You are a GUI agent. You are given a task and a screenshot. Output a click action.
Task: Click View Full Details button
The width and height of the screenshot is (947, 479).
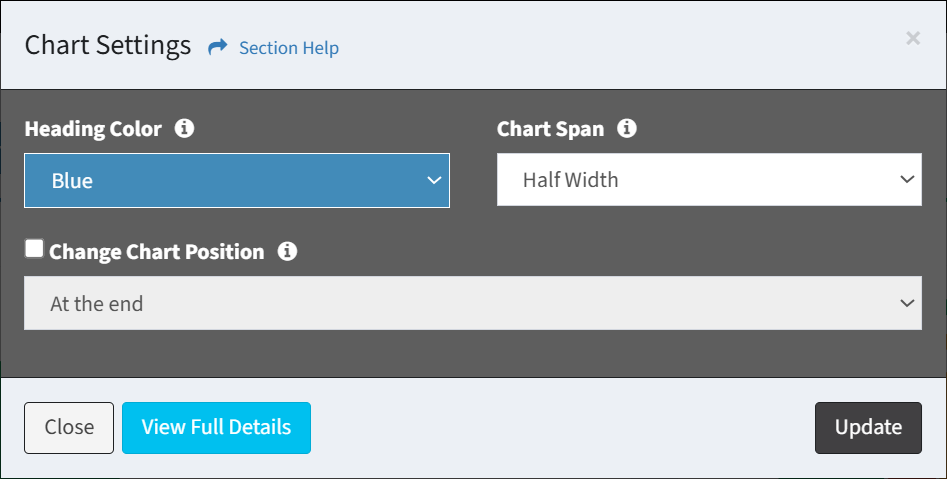pos(216,428)
